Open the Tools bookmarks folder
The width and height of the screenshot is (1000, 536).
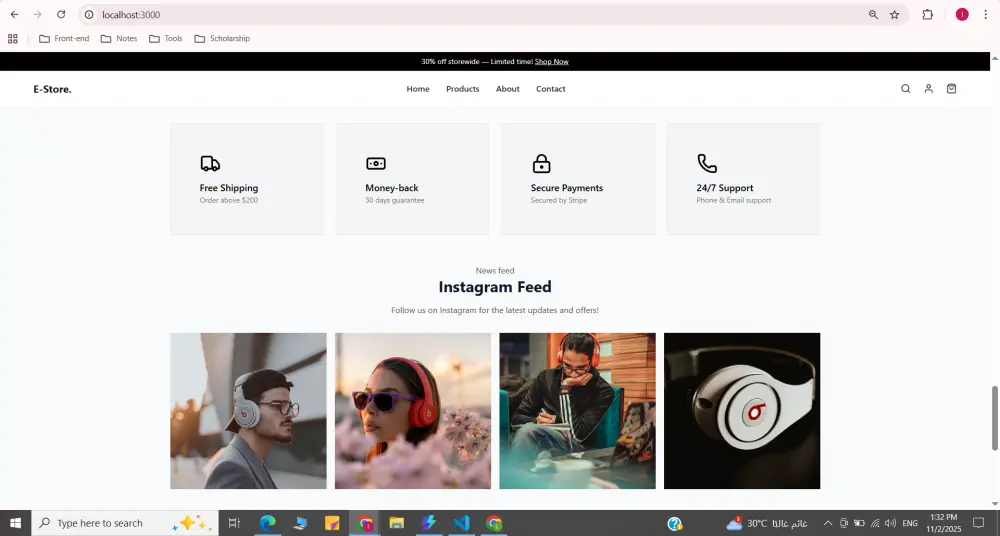click(166, 38)
